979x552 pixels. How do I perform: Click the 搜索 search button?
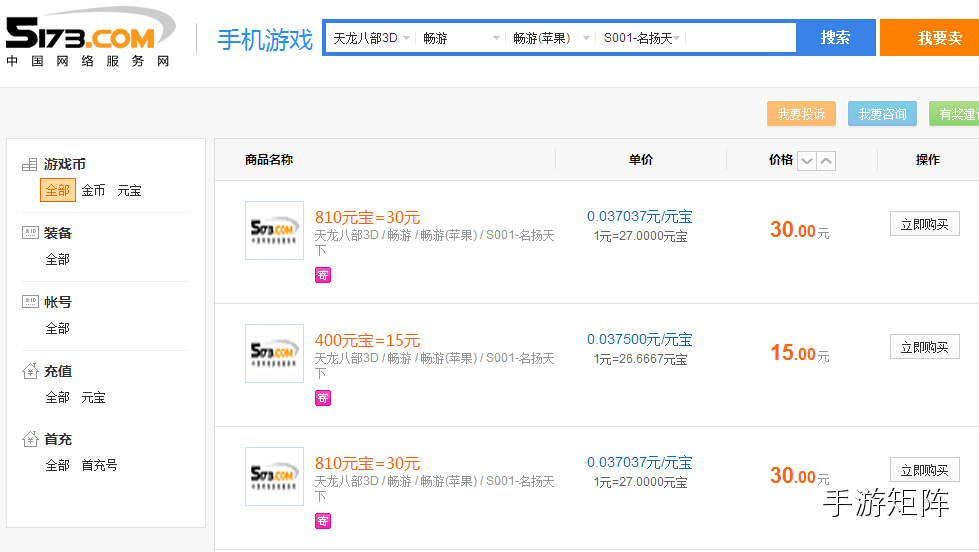coord(835,37)
